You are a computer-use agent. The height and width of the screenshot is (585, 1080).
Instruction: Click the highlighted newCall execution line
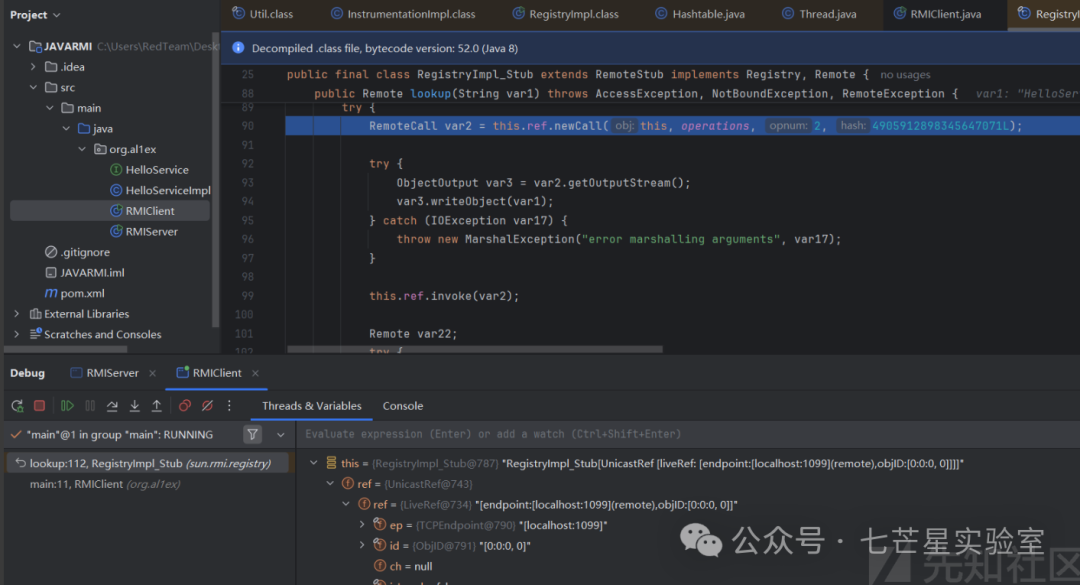(682, 126)
